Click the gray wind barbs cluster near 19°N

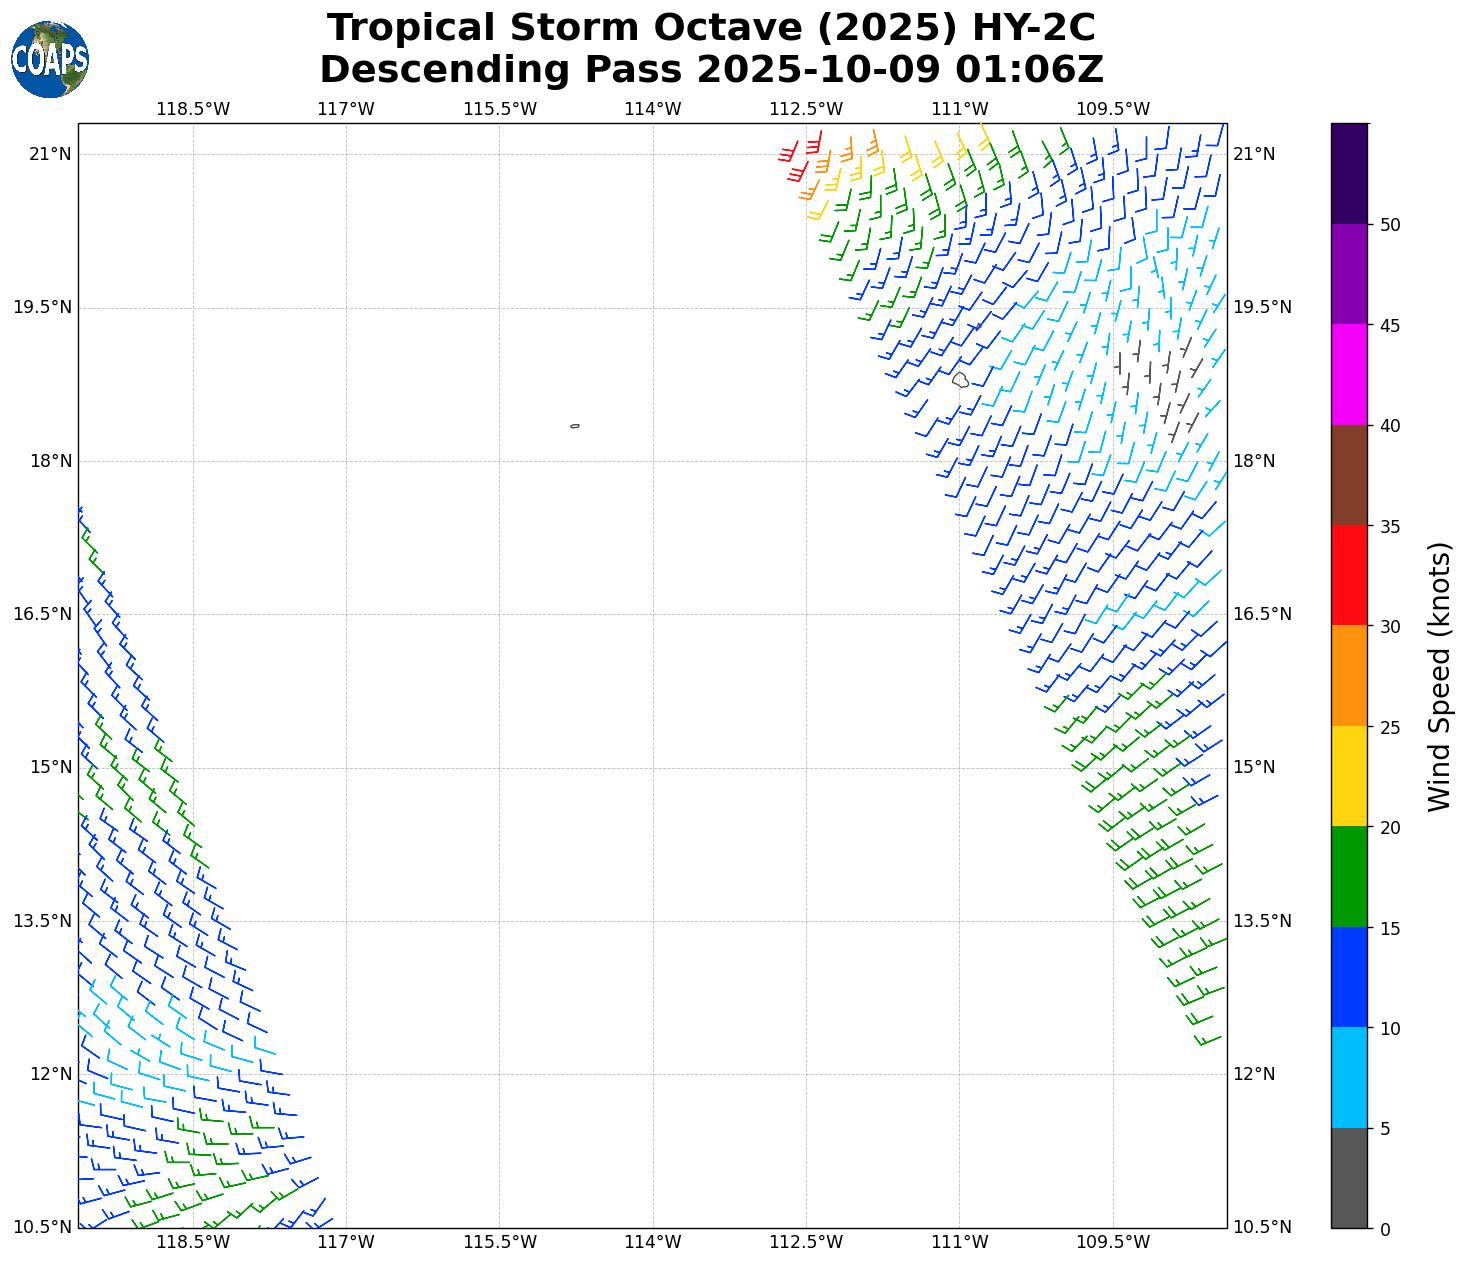point(1158,385)
